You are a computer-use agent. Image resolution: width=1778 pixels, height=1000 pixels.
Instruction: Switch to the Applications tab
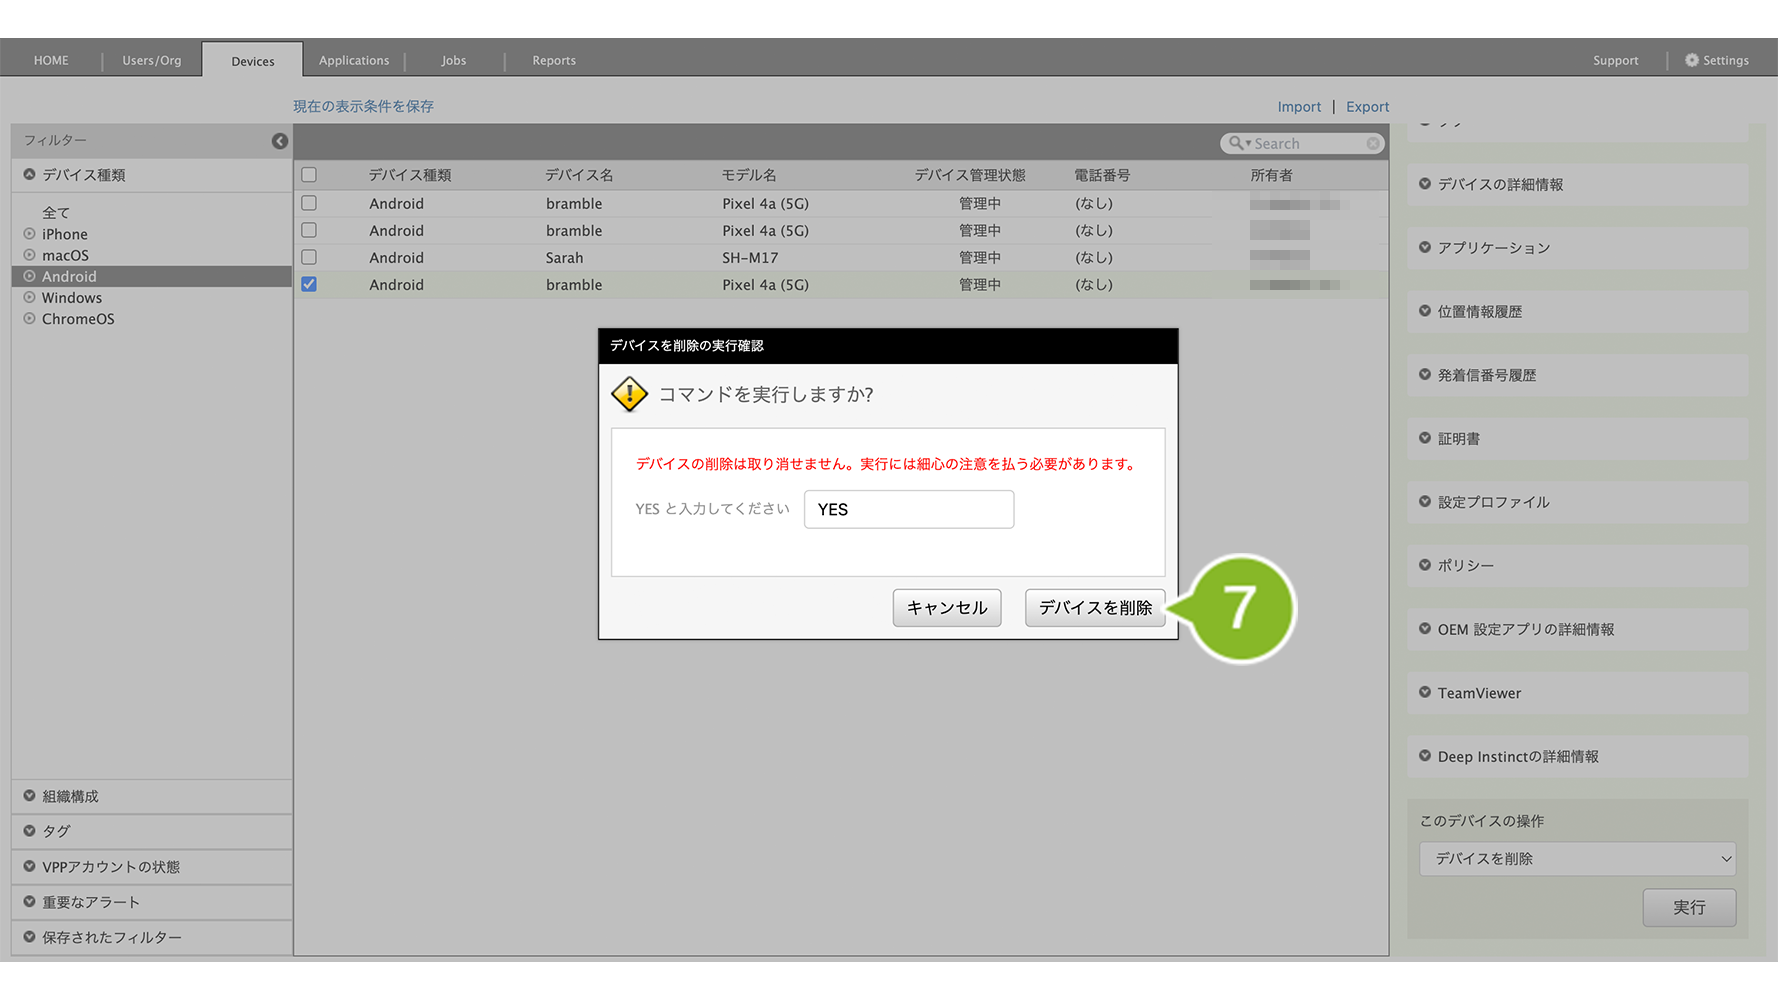354,60
